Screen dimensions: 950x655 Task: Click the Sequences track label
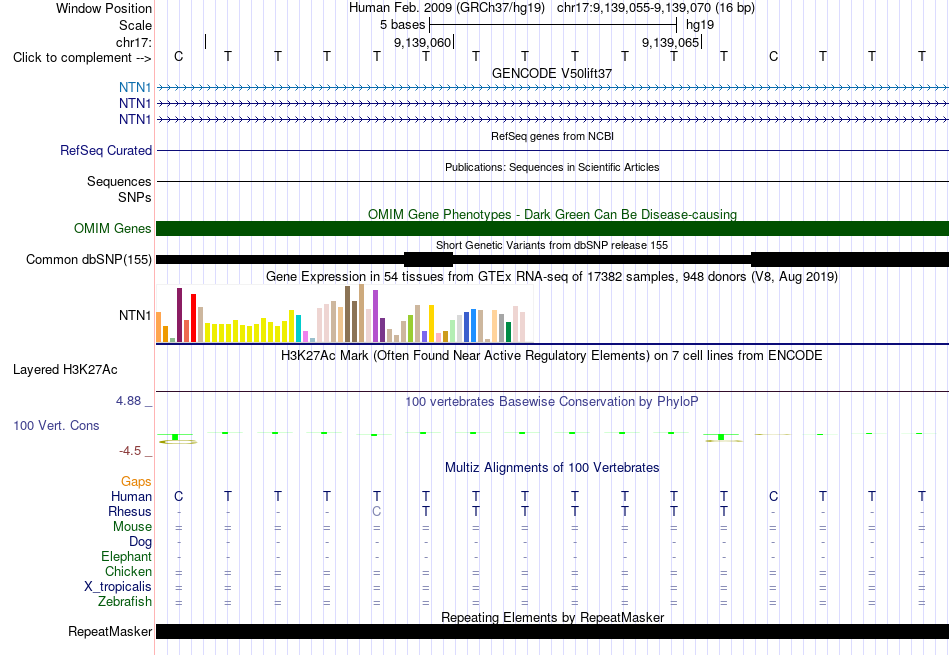tap(119, 181)
